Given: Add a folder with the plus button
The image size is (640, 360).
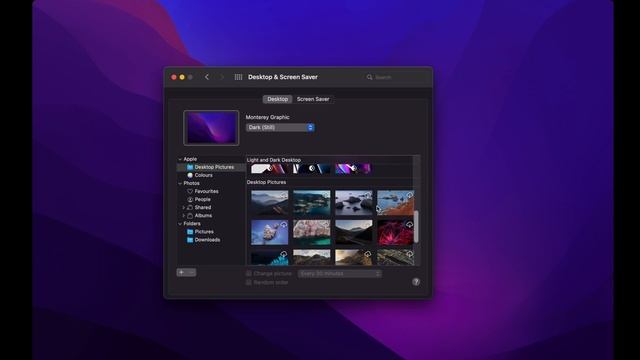Looking at the screenshot, I should point(182,272).
